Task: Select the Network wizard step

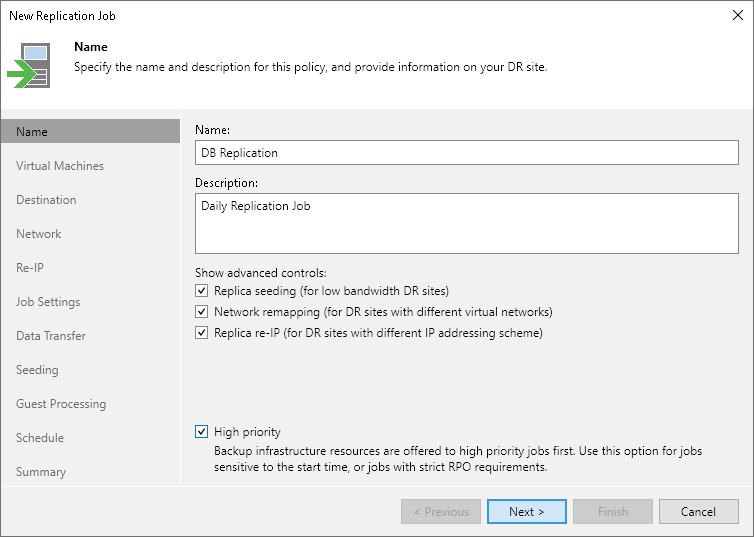Action: (x=39, y=234)
